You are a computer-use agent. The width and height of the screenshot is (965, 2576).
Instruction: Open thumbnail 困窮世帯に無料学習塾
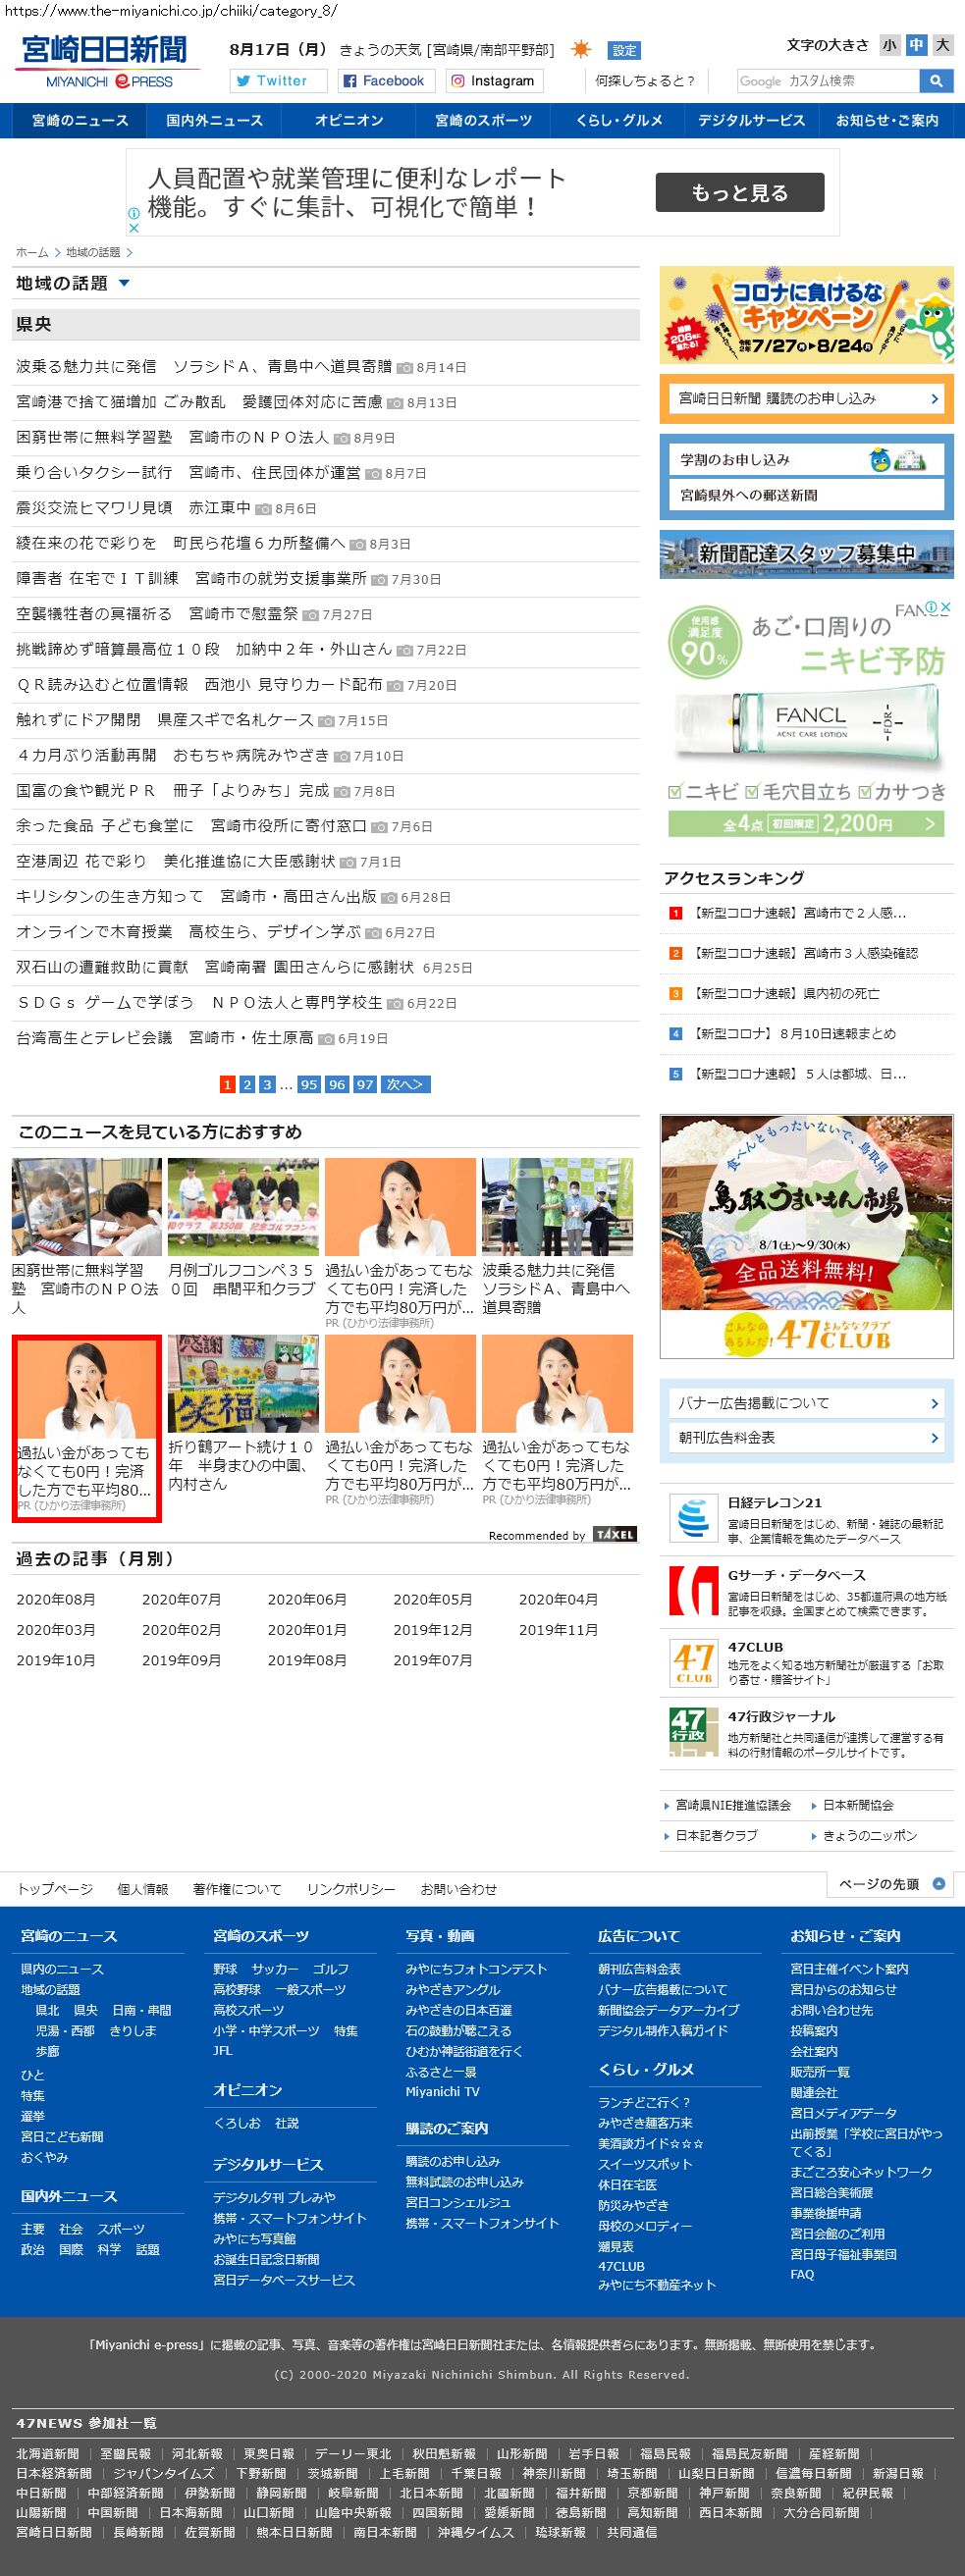coord(86,1207)
